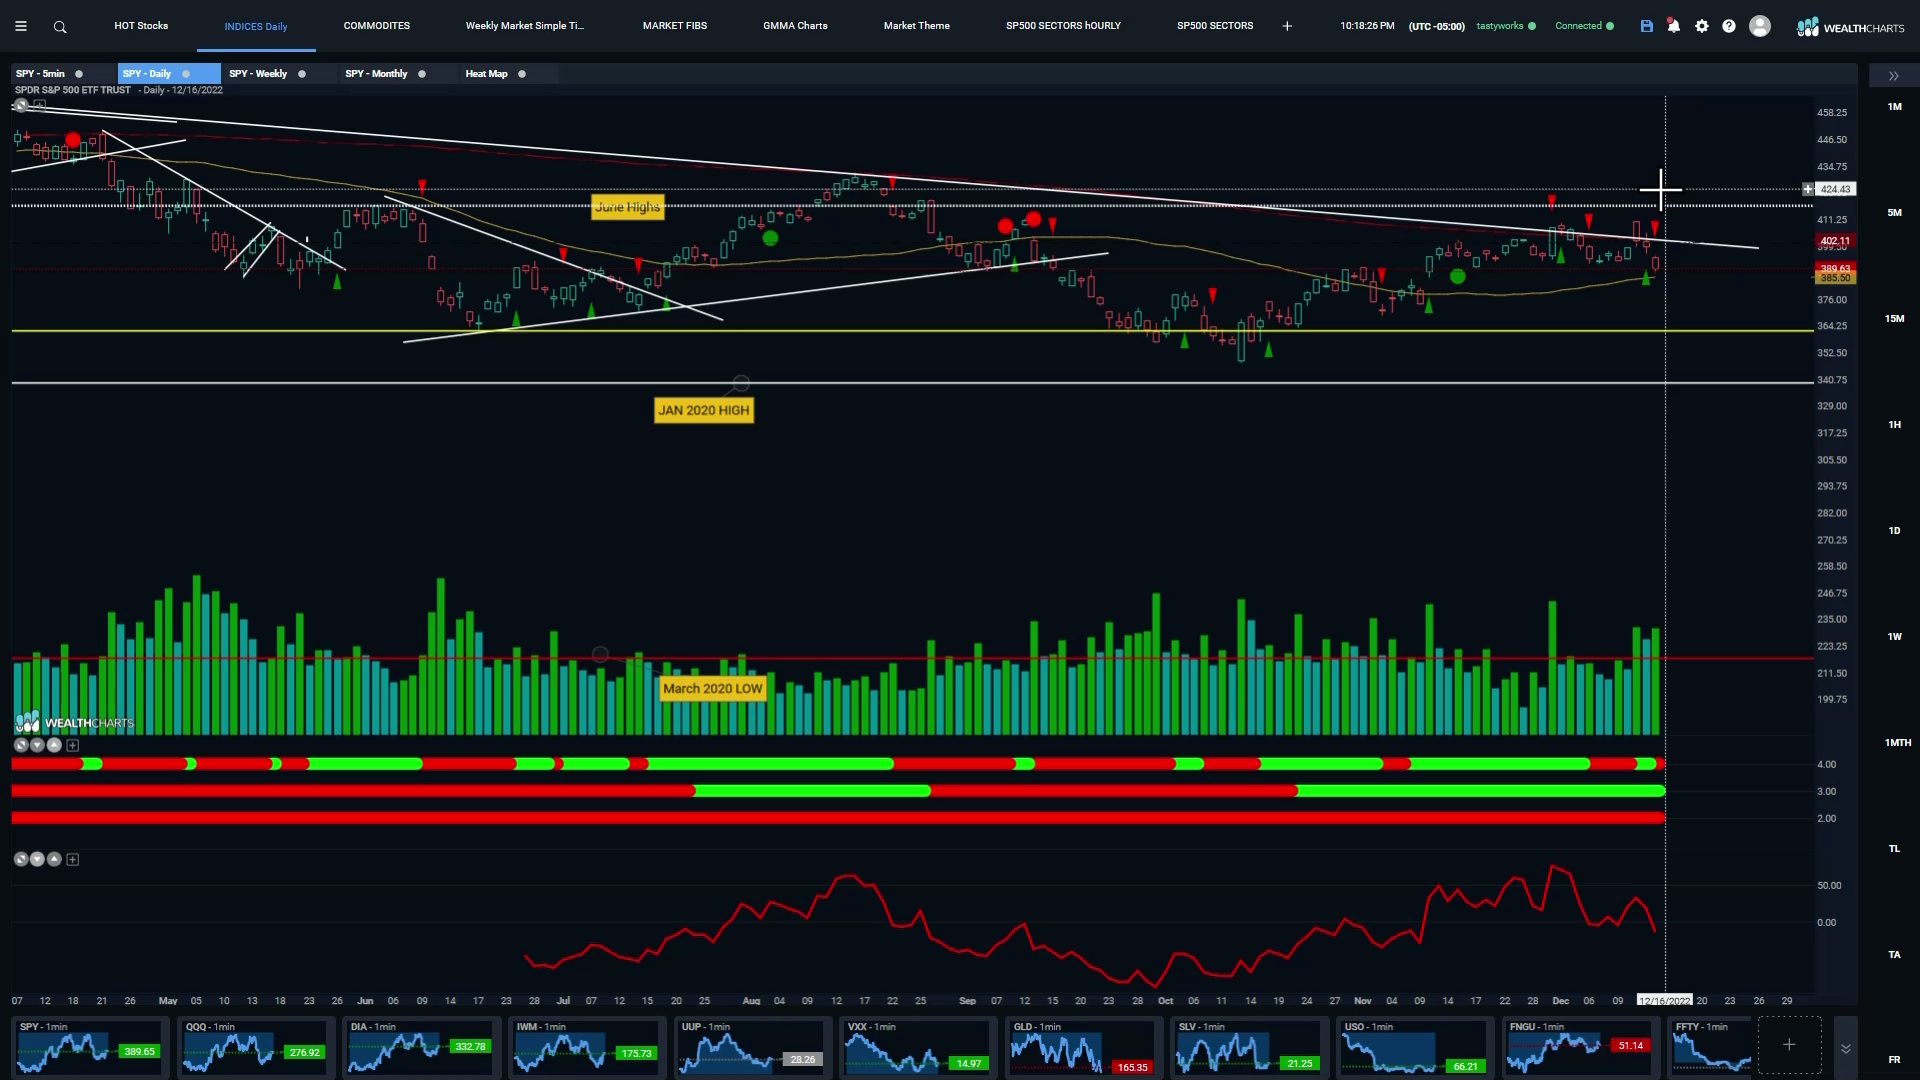Select the SPY - Monthly chart tab

coord(376,74)
